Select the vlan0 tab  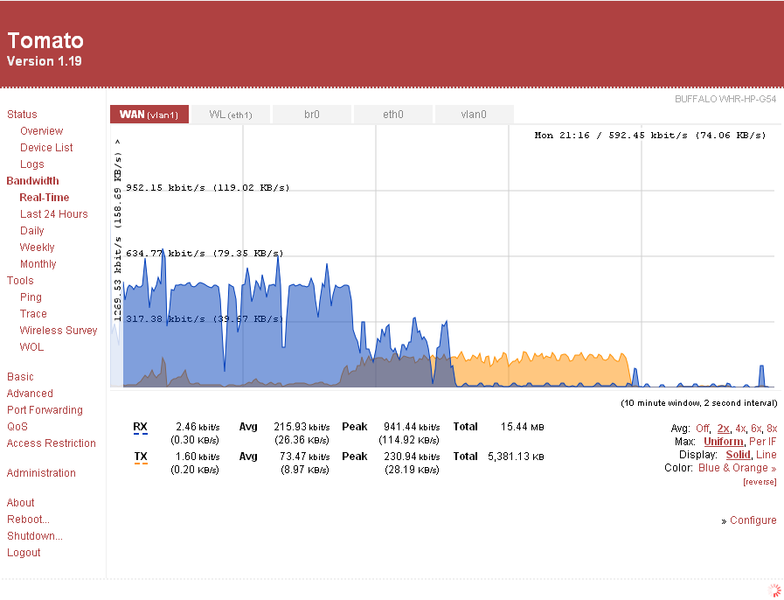click(474, 114)
